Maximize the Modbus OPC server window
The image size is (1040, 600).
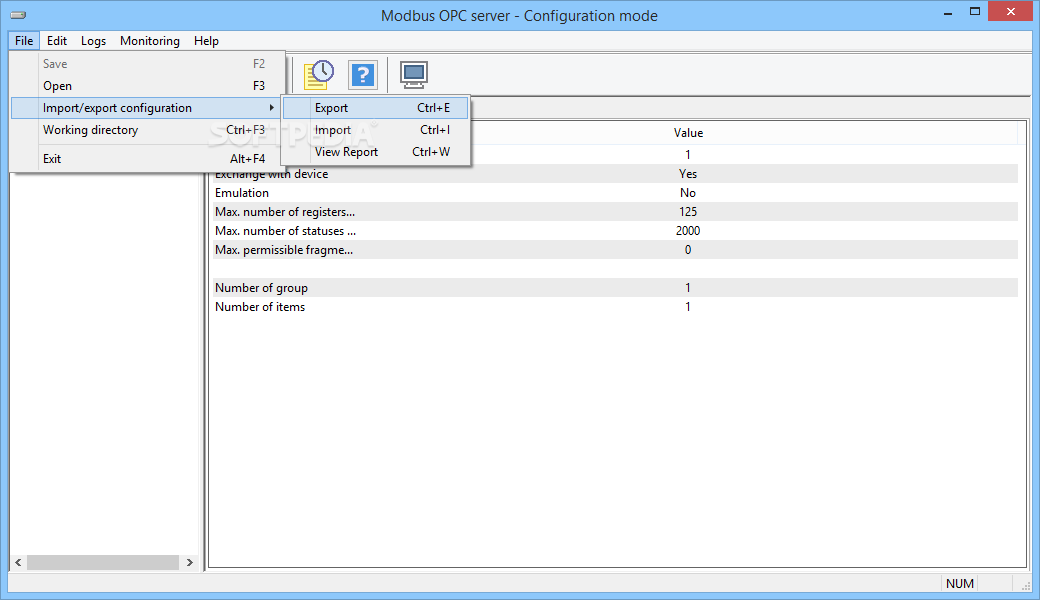point(975,11)
